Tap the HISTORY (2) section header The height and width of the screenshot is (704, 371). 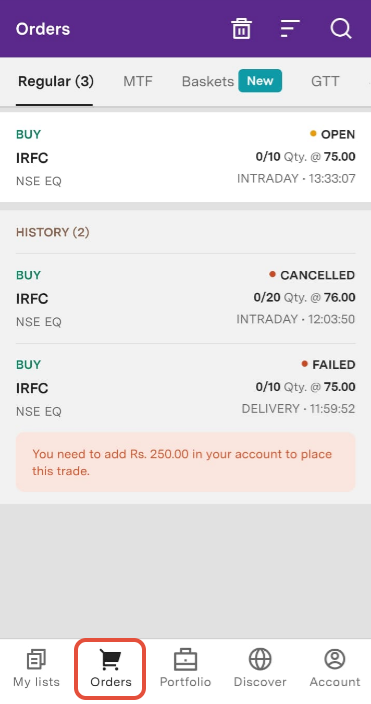coord(53,232)
